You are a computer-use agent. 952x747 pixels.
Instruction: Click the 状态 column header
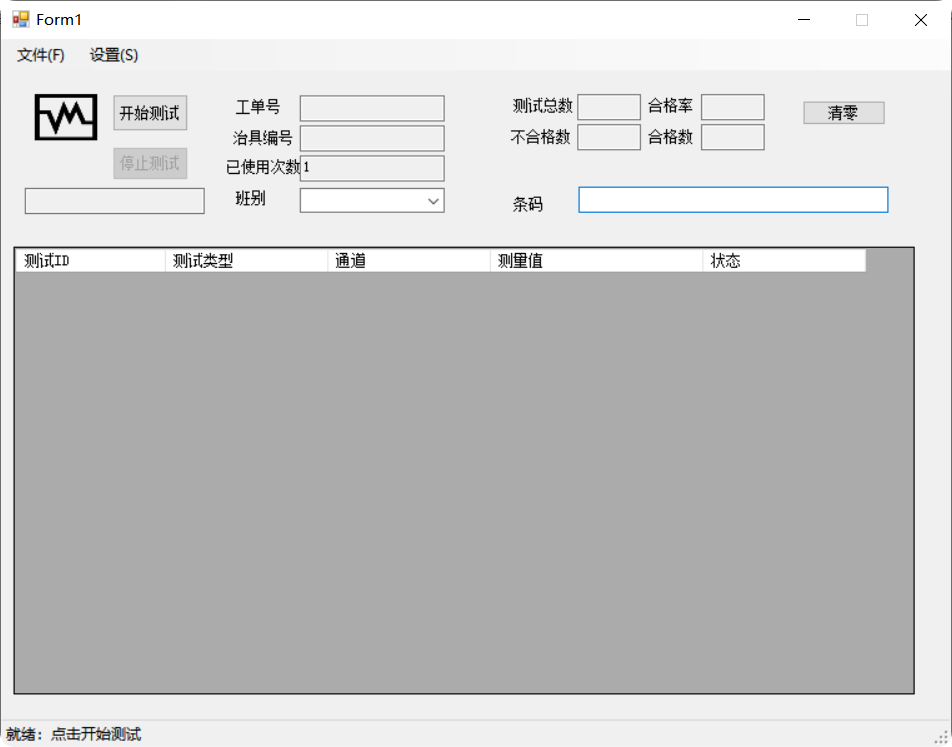tap(785, 260)
